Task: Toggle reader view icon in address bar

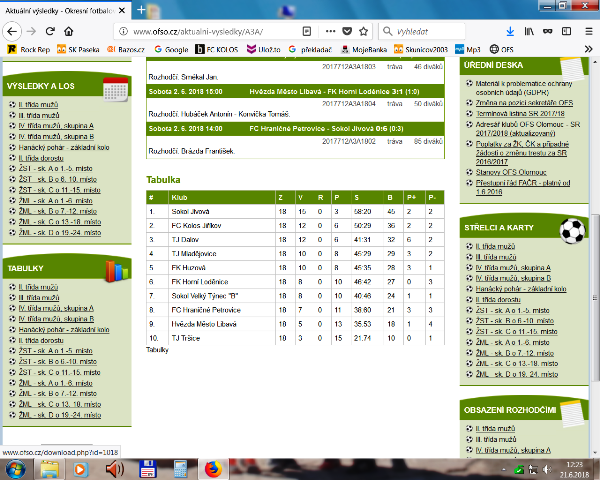Action: click(307, 31)
